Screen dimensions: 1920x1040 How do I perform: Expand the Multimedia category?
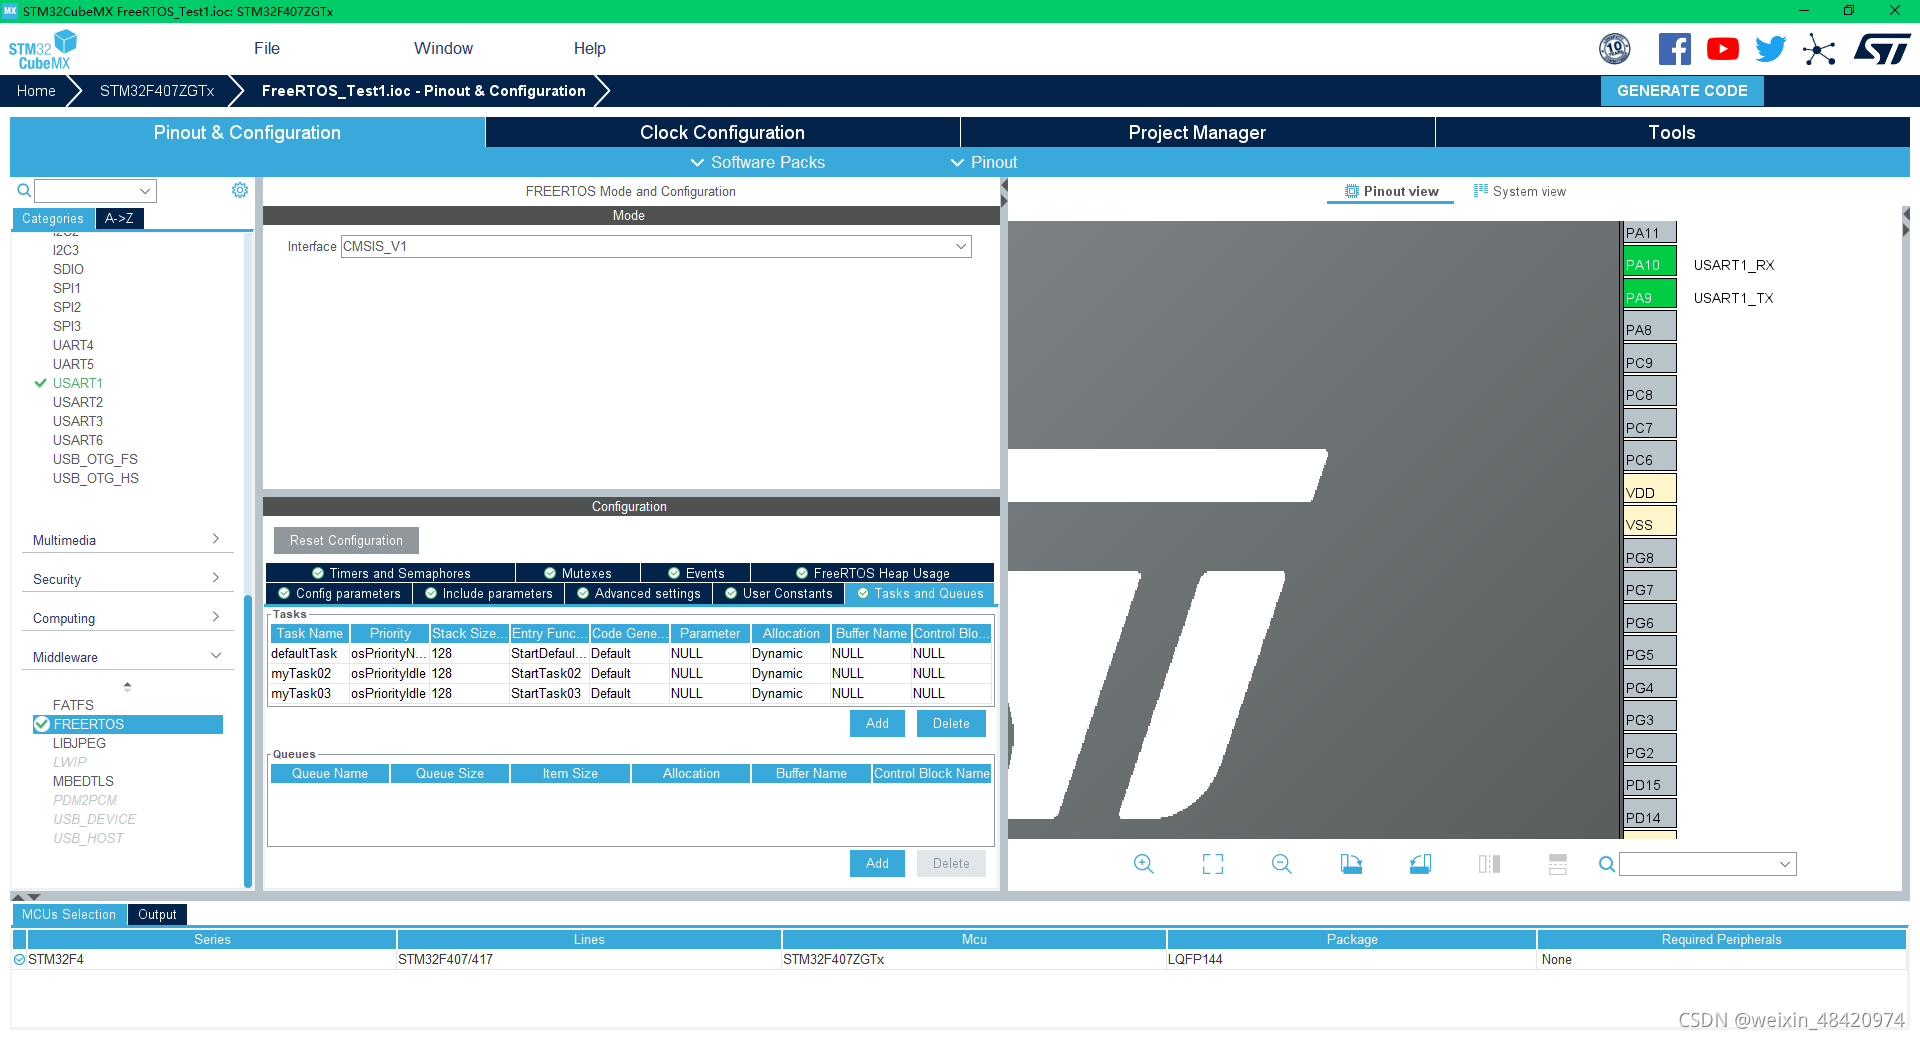pyautogui.click(x=127, y=540)
